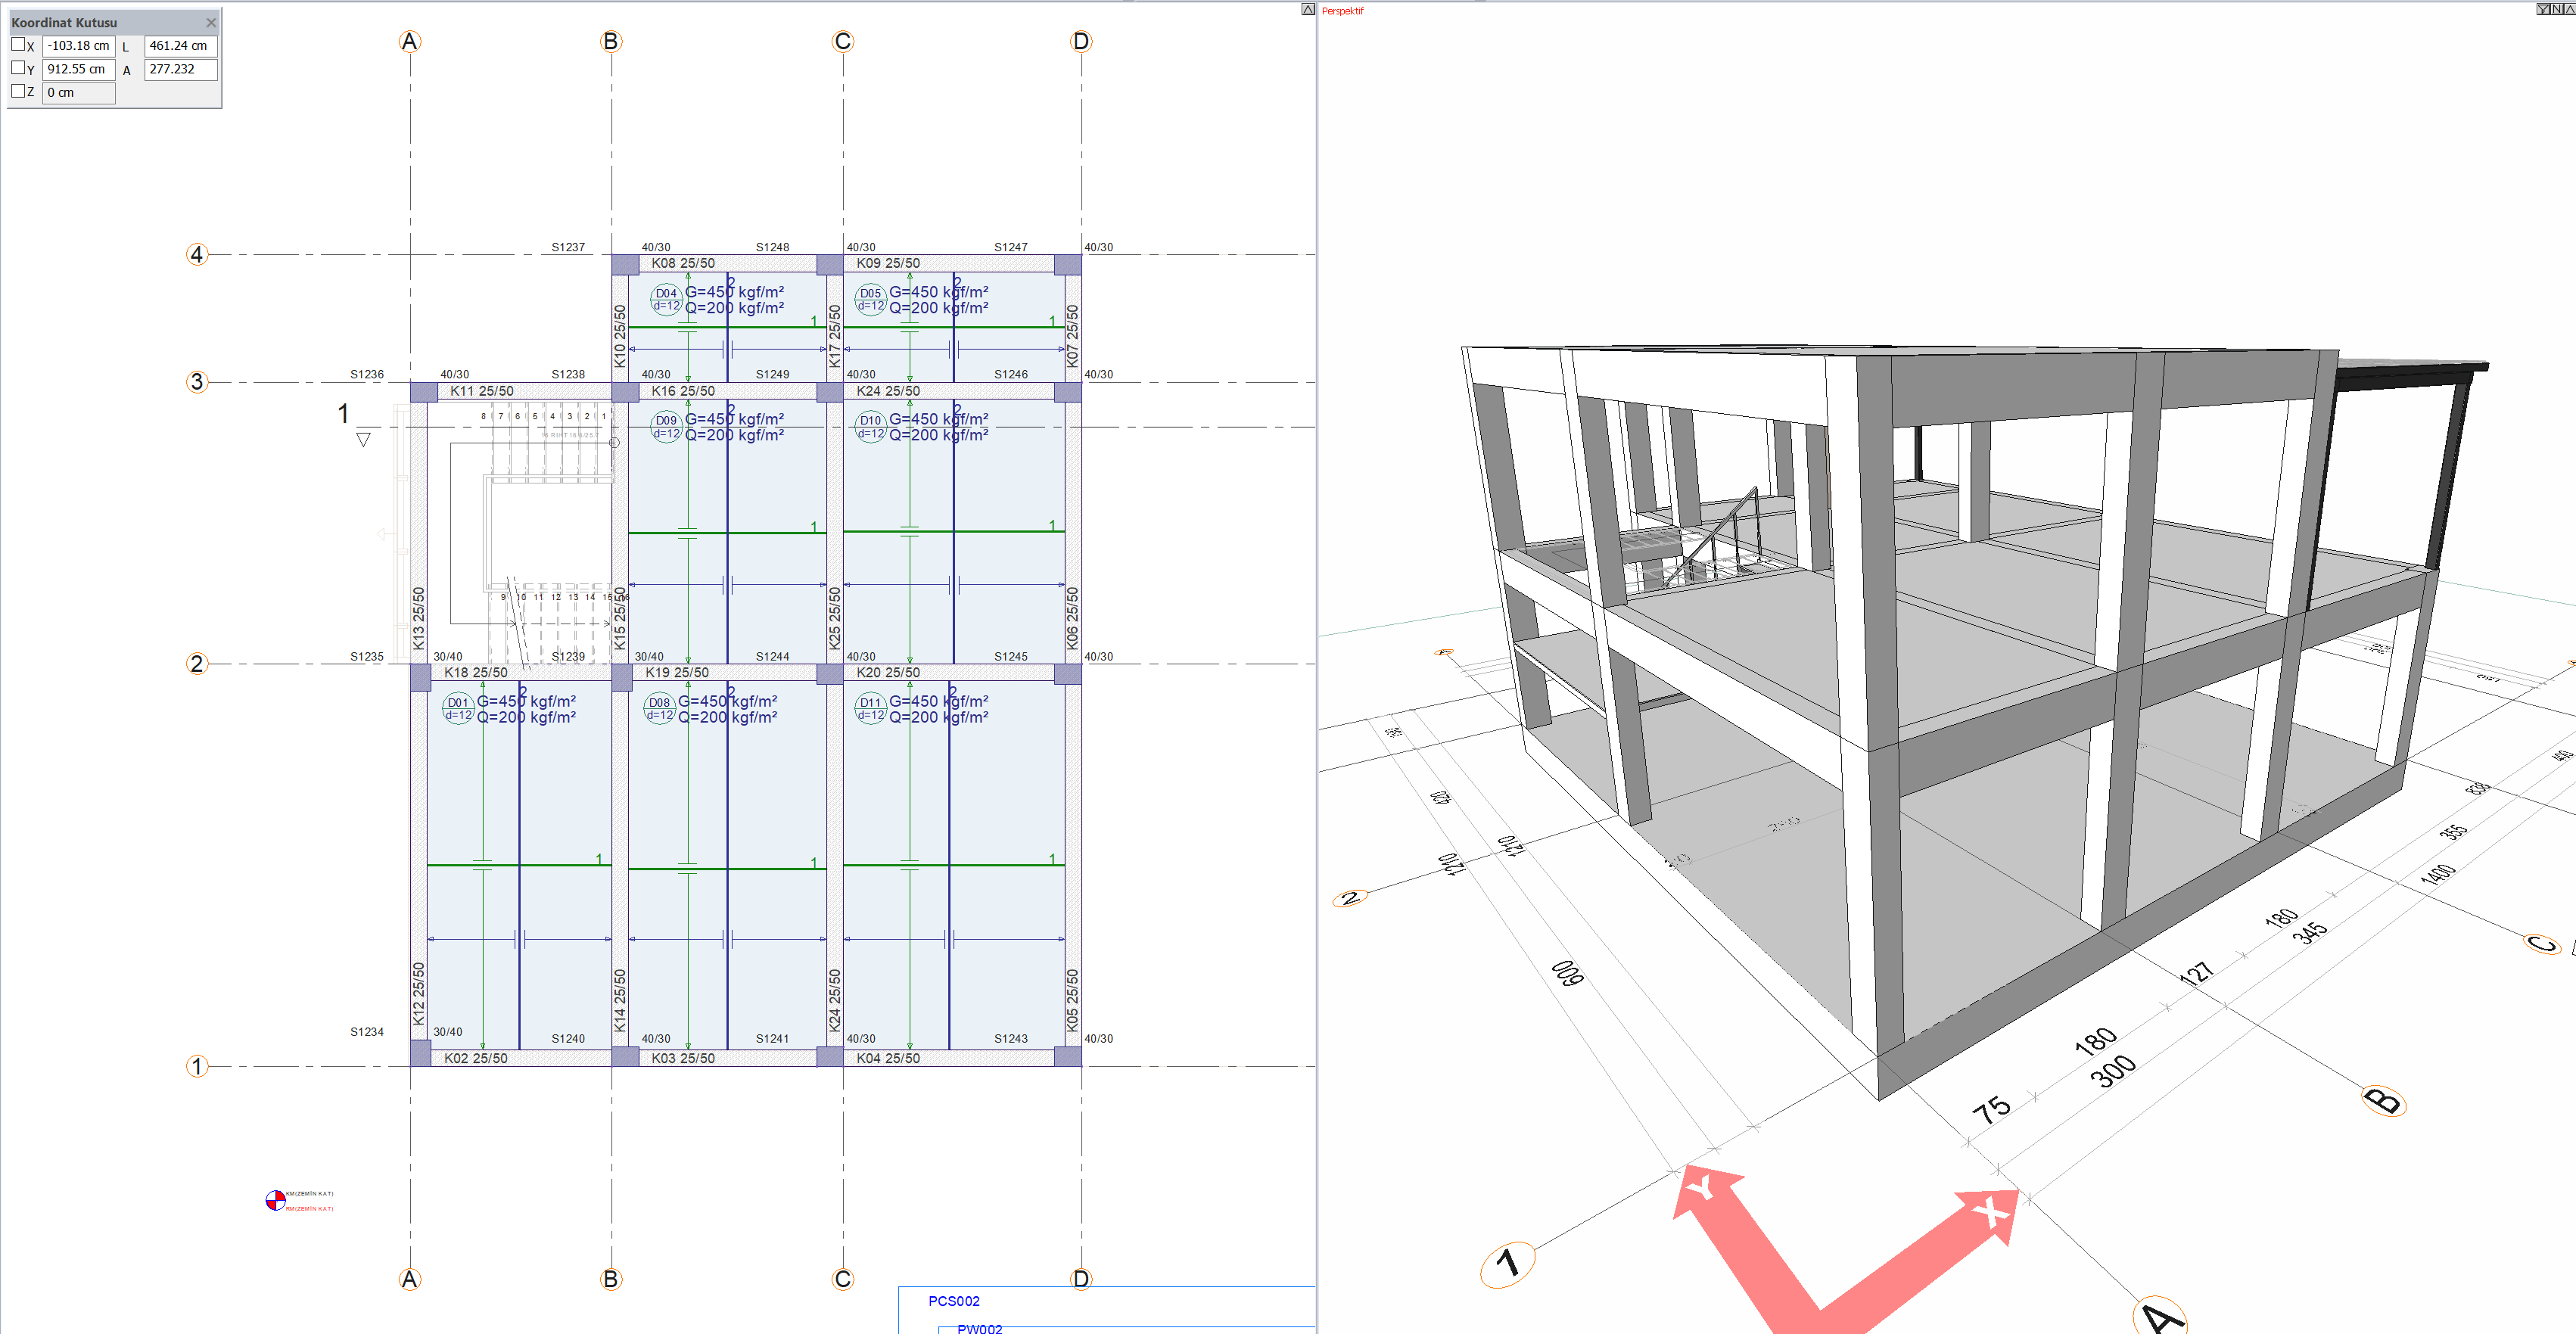Enable the Y coordinate lock checkbox
Screen dimensions: 2576x1334
pos(18,68)
